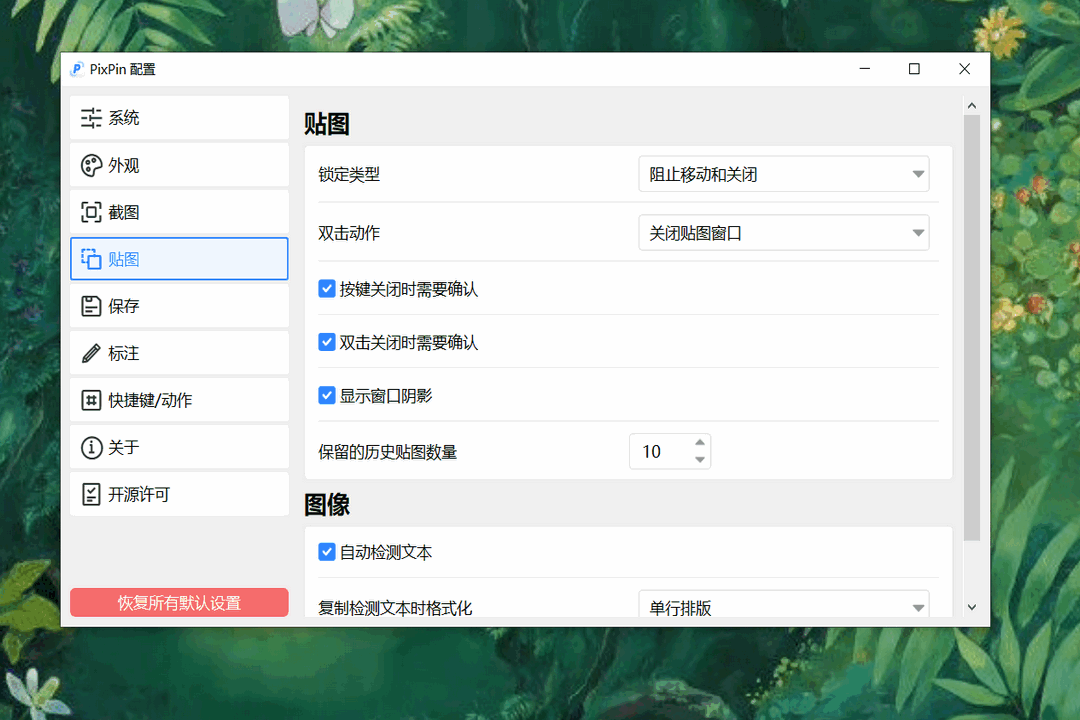Decrease 保留的历史贴图数量 with down arrow
This screenshot has height=720, width=1080.
pyautogui.click(x=700, y=460)
